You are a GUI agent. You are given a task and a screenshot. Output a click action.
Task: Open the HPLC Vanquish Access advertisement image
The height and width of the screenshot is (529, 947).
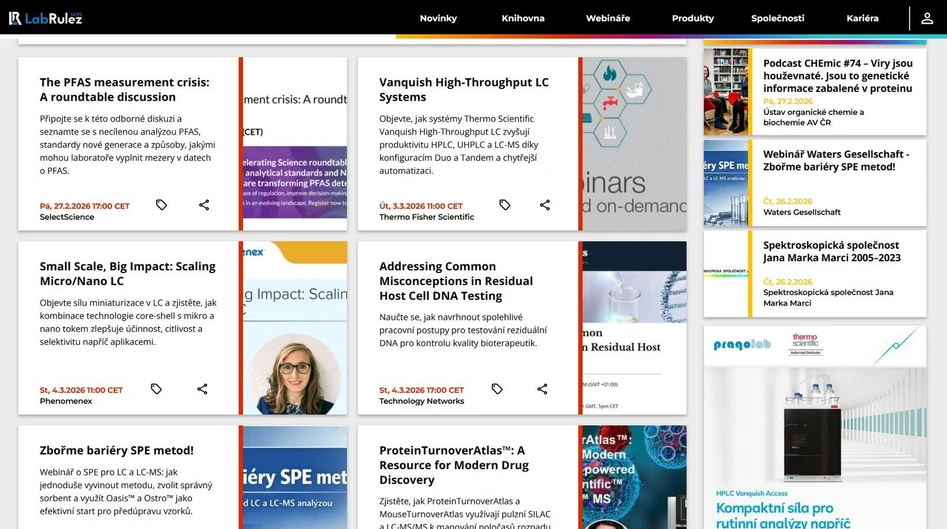tap(814, 427)
